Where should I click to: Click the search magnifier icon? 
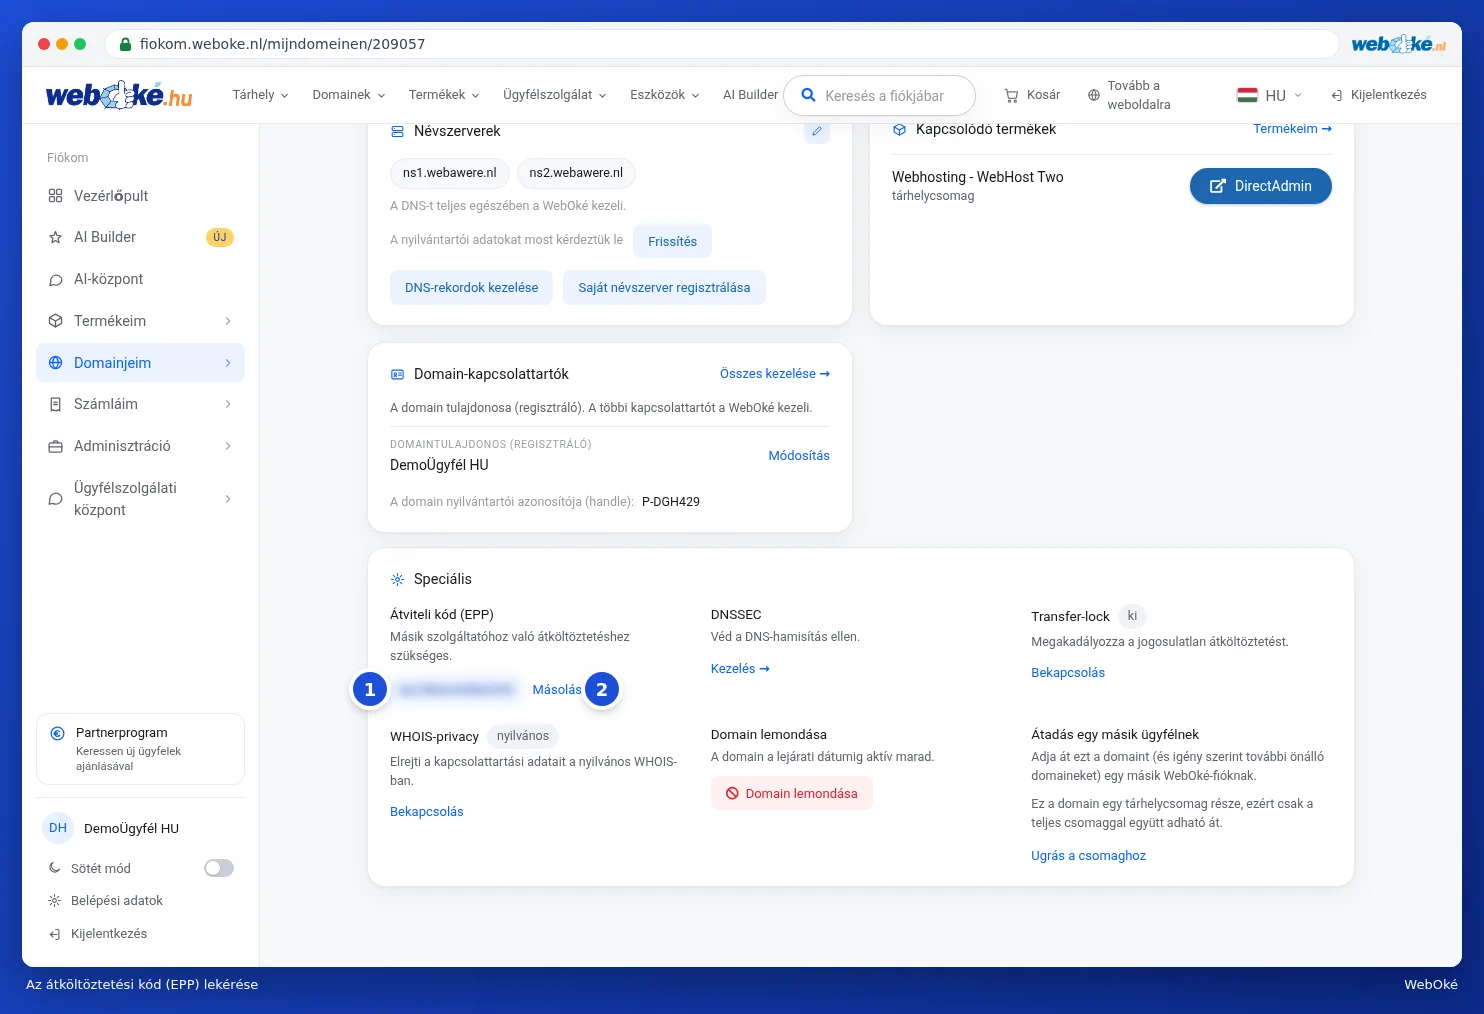808,95
